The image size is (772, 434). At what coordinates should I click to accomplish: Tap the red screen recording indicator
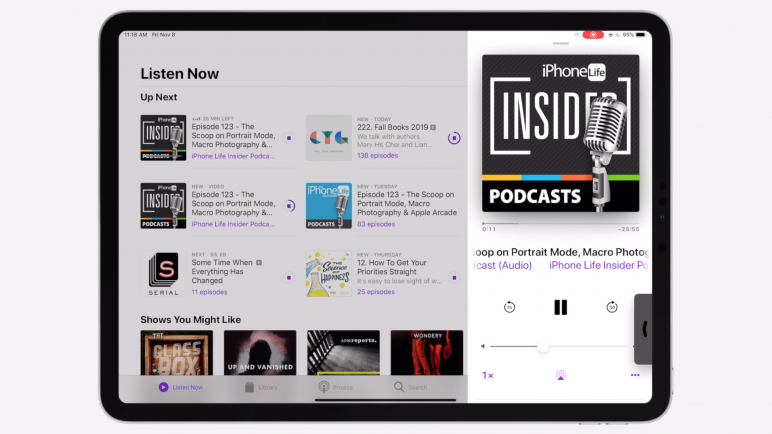pyautogui.click(x=593, y=35)
